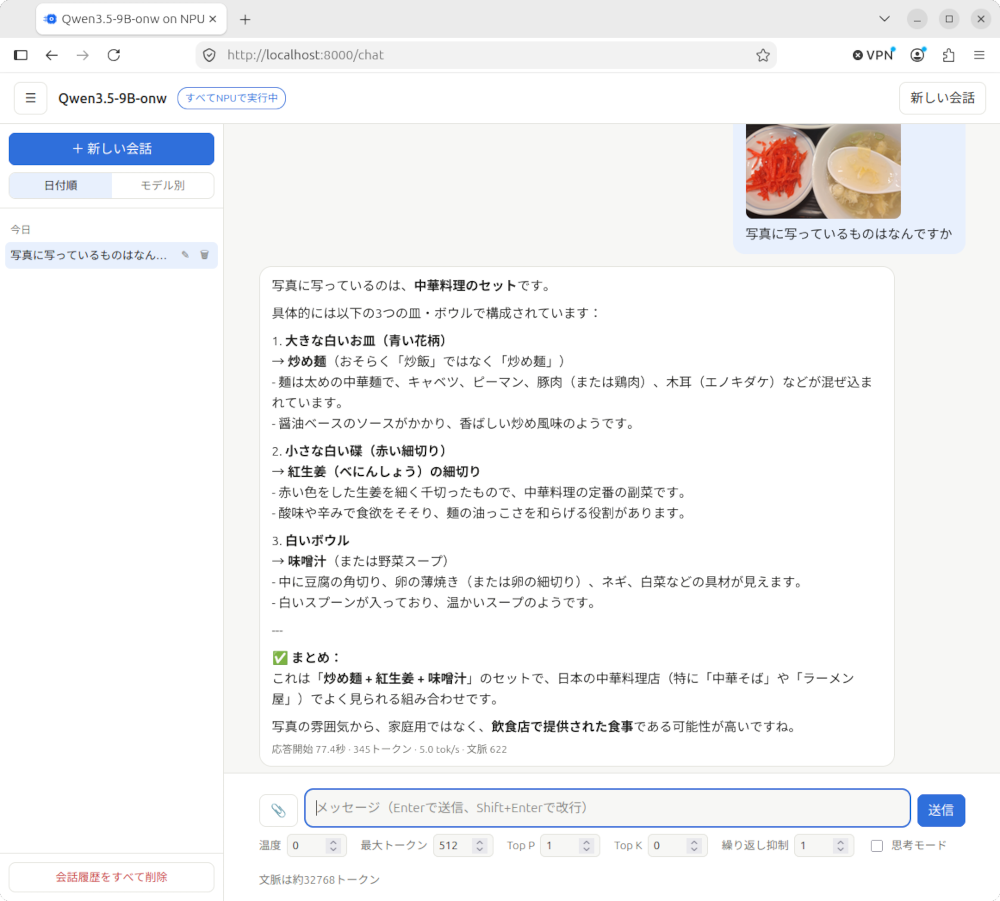
Task: Click the 繰り返し抑制 stepper arrows
Action: pos(841,846)
